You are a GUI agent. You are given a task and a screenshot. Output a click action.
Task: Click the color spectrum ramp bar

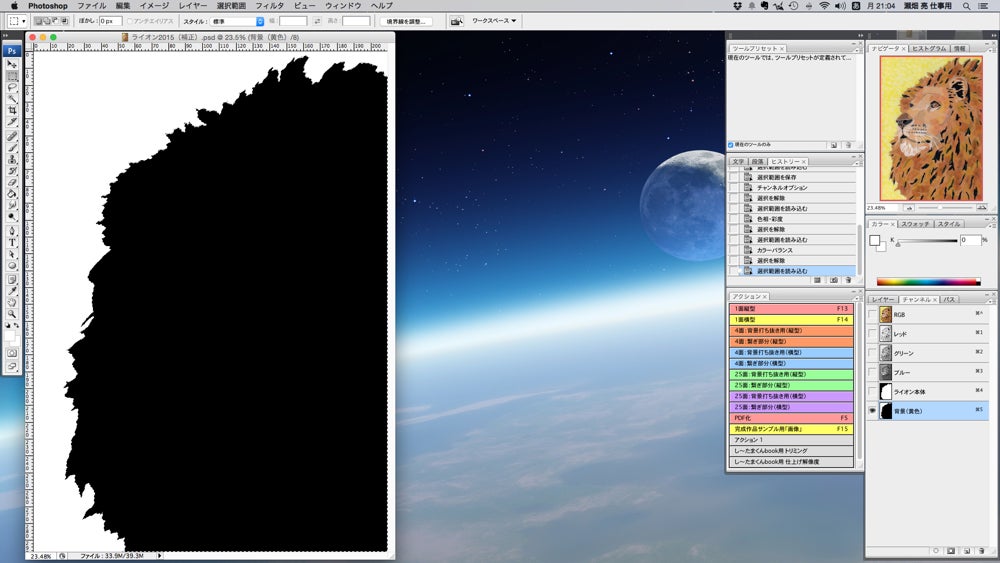pyautogui.click(x=928, y=282)
